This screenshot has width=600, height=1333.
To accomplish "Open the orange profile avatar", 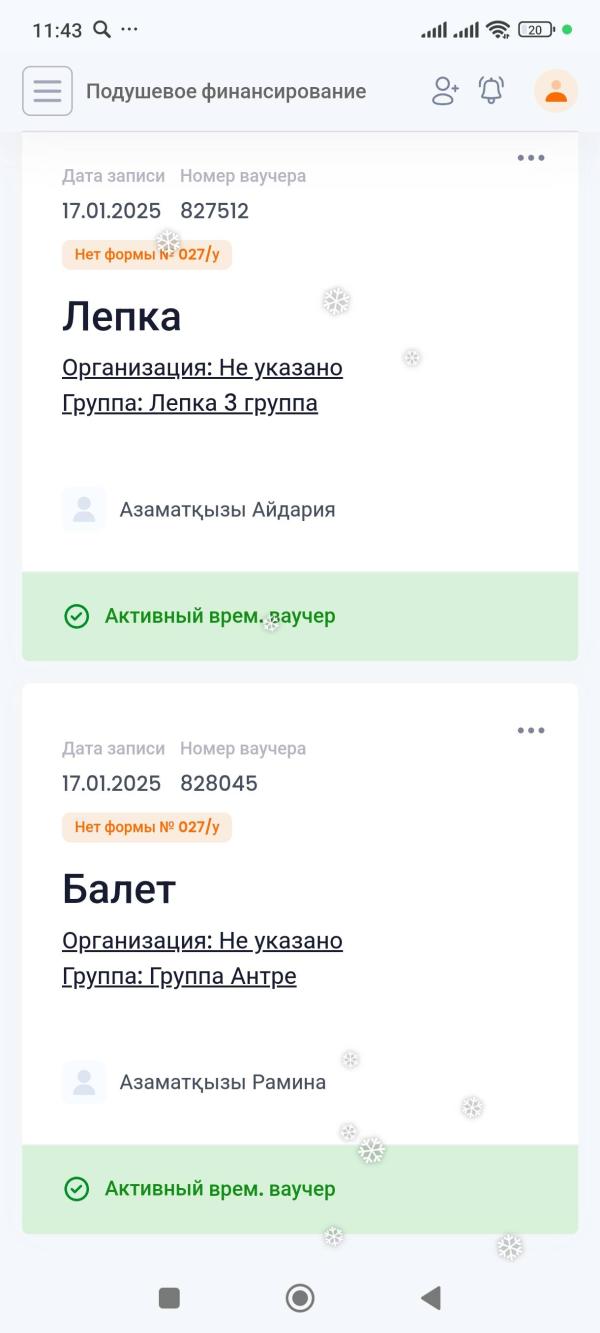I will click(x=556, y=91).
